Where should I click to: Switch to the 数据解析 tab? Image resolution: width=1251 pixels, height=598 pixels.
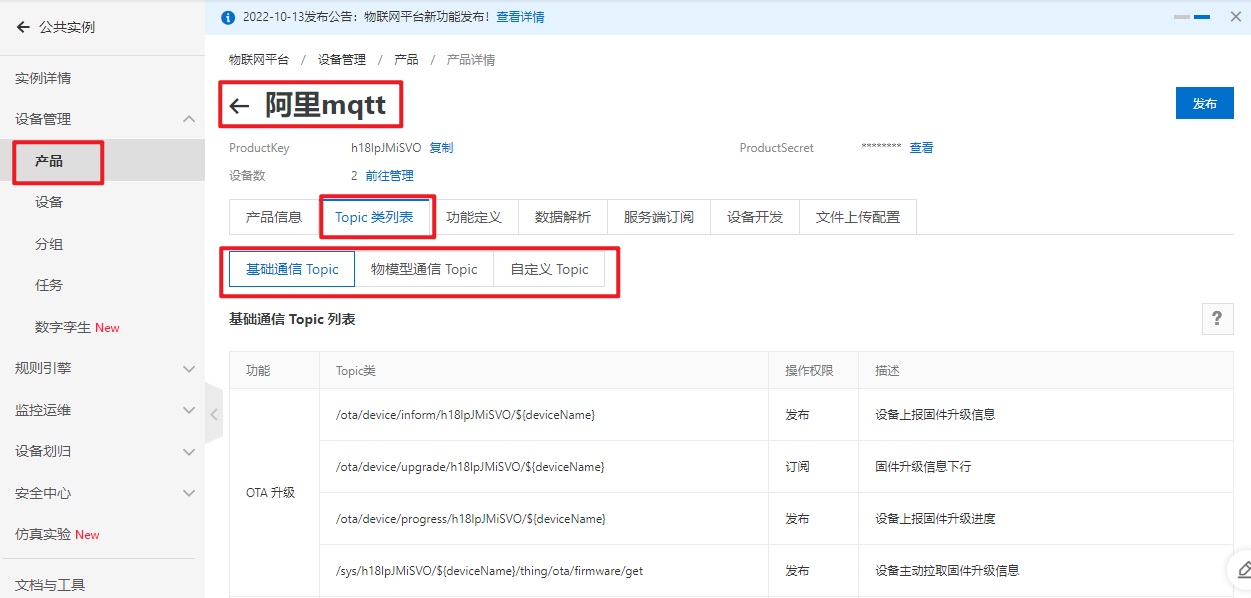562,216
